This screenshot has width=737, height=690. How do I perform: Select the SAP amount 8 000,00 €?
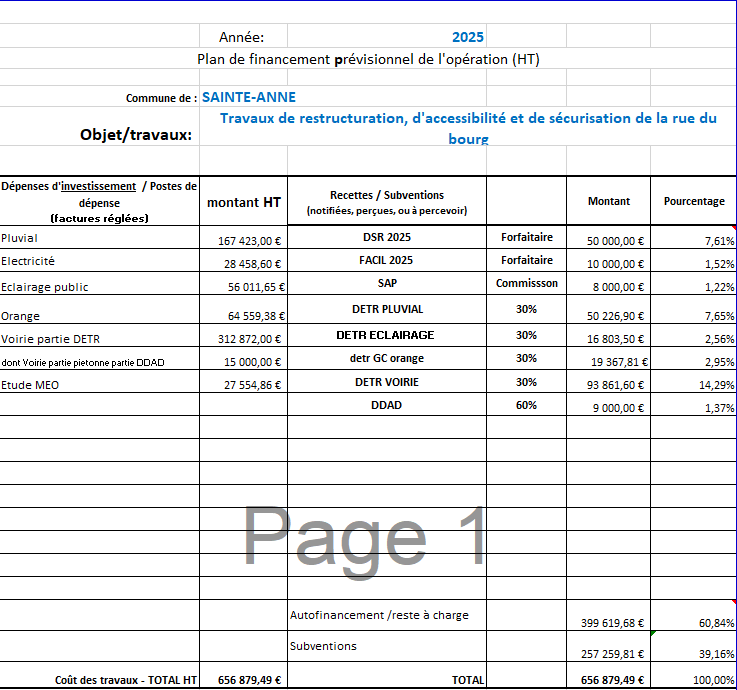click(618, 287)
